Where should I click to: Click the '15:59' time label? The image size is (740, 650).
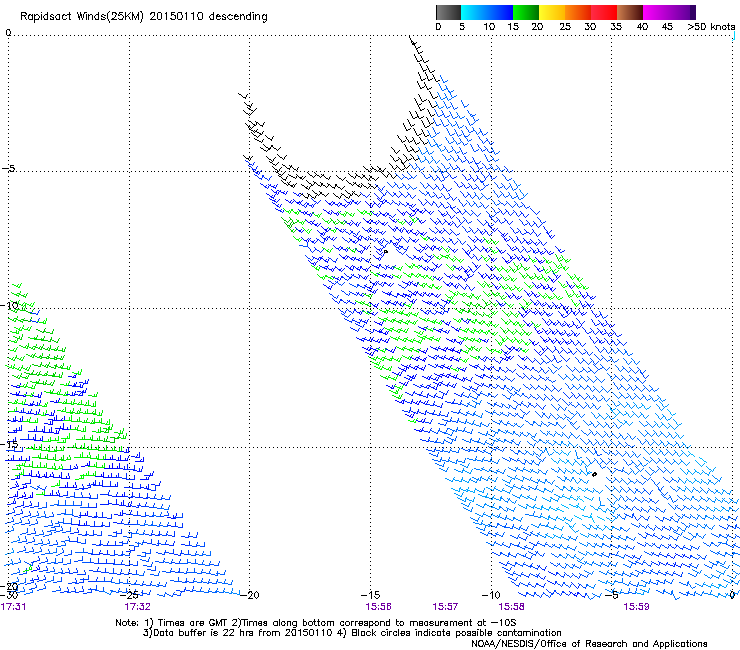click(x=636, y=607)
